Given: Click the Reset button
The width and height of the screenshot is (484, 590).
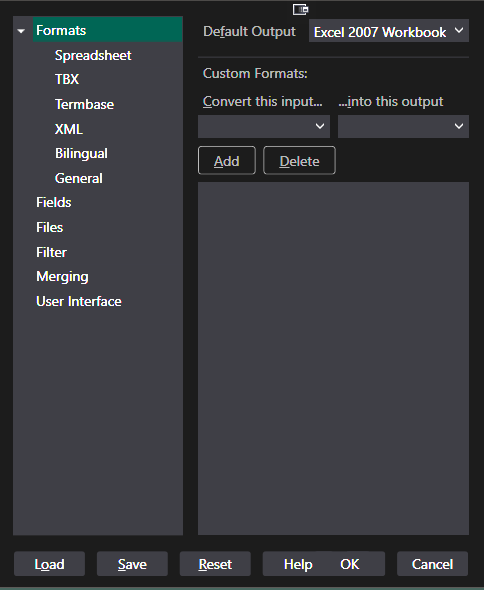Looking at the screenshot, I should click(x=215, y=564).
